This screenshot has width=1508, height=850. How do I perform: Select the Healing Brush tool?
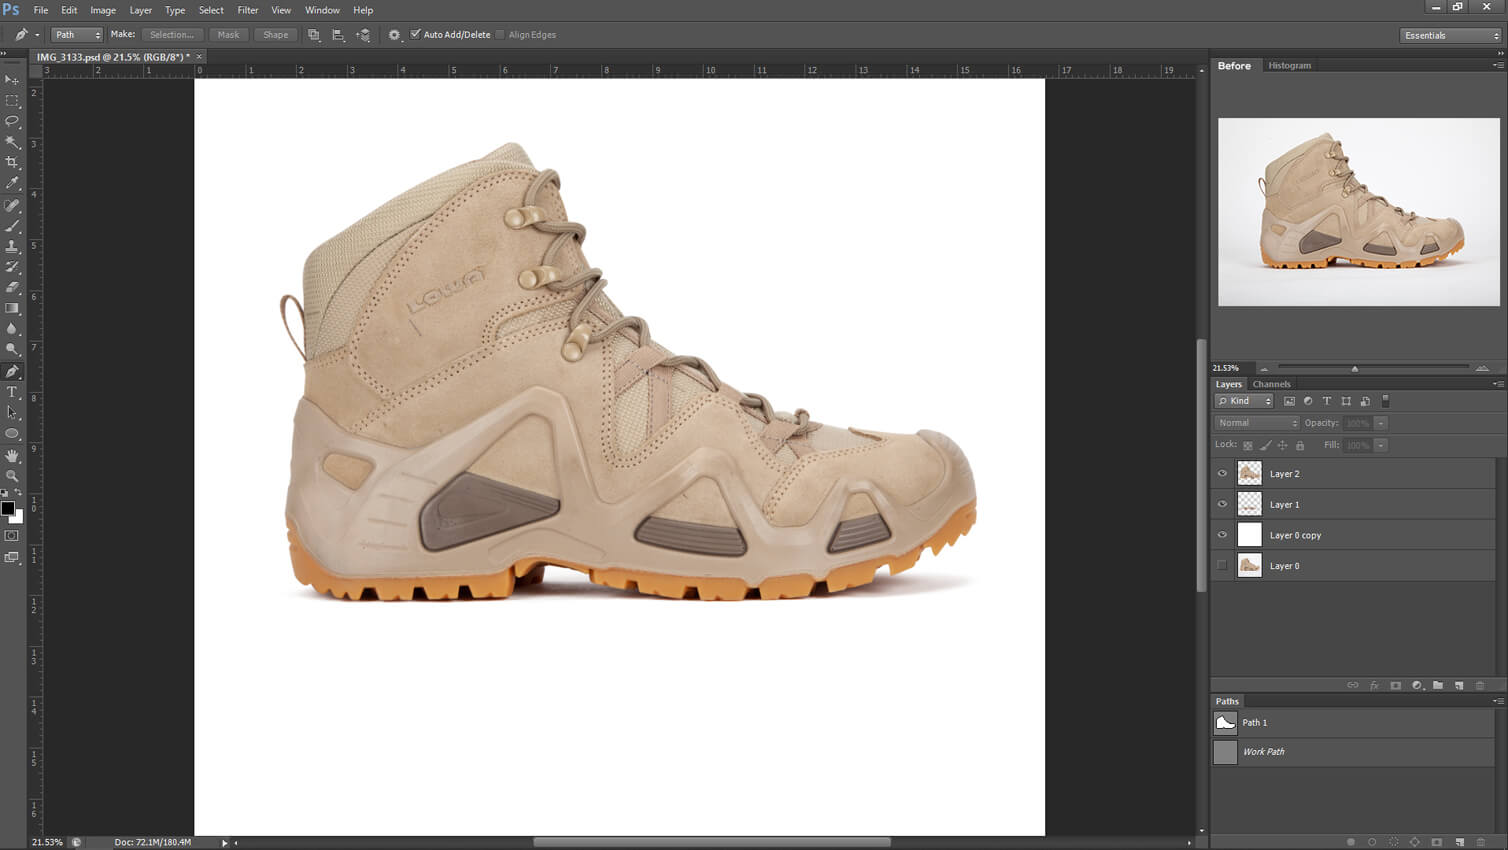pos(12,205)
